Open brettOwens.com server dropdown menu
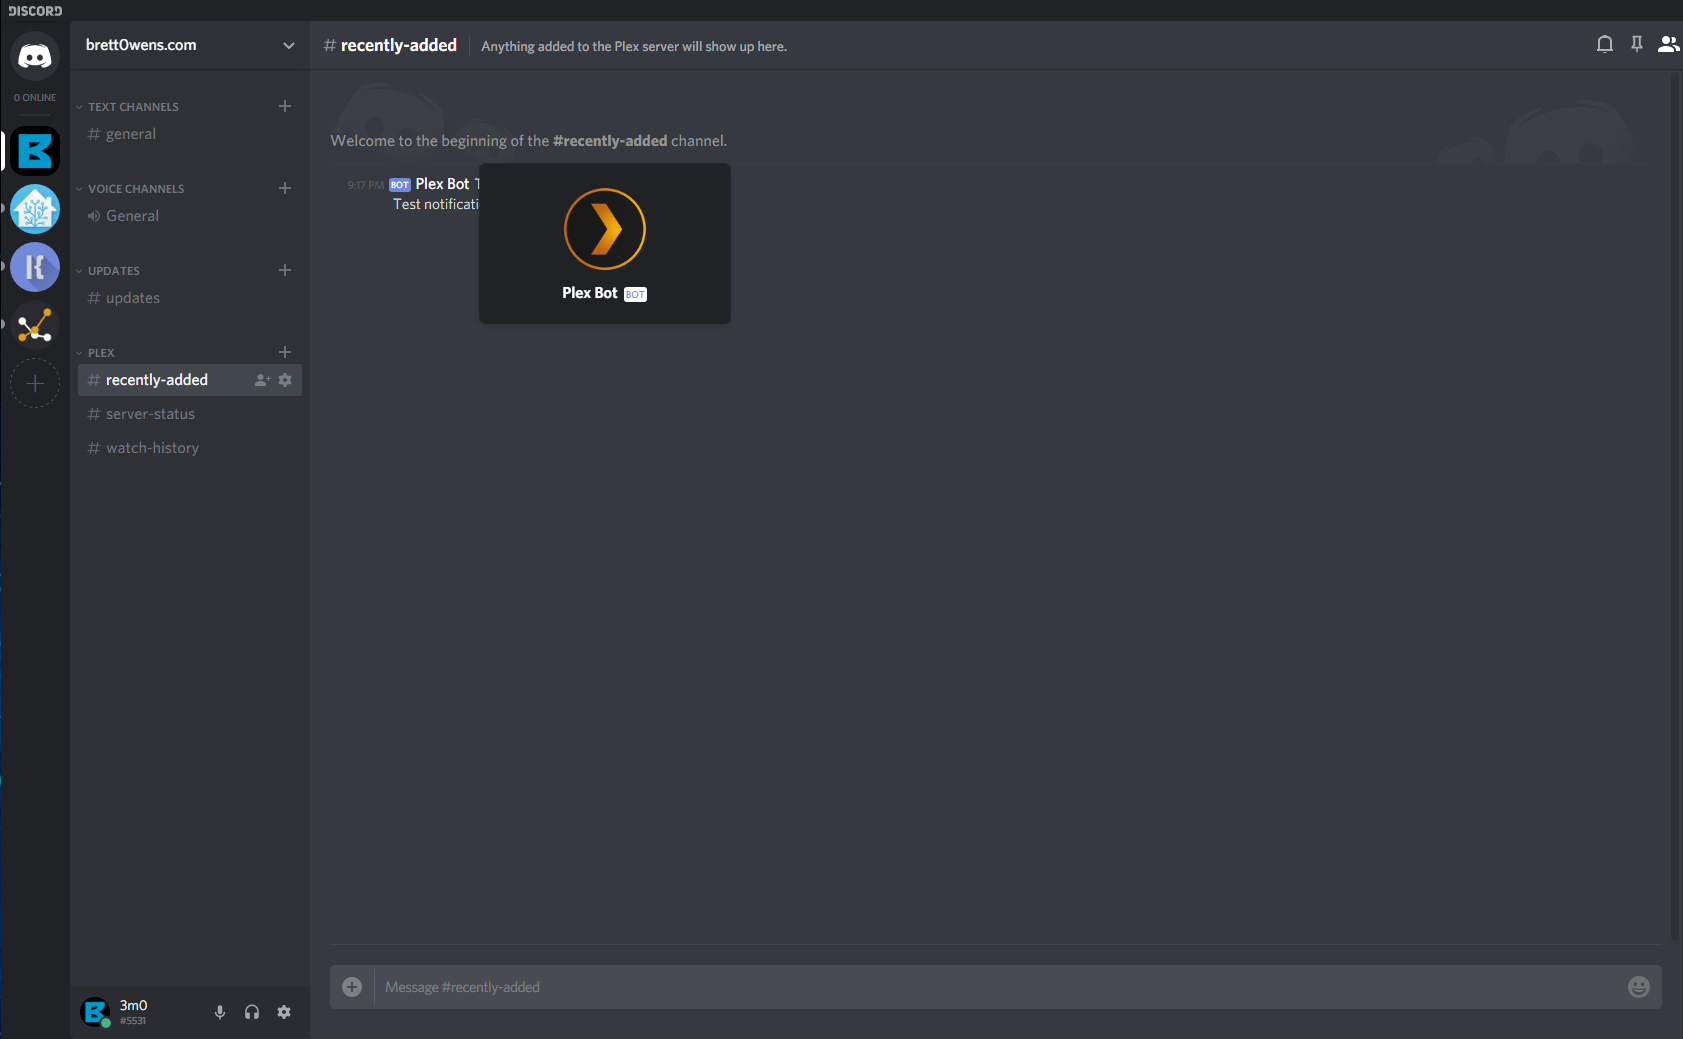The height and width of the screenshot is (1039, 1683). [289, 45]
